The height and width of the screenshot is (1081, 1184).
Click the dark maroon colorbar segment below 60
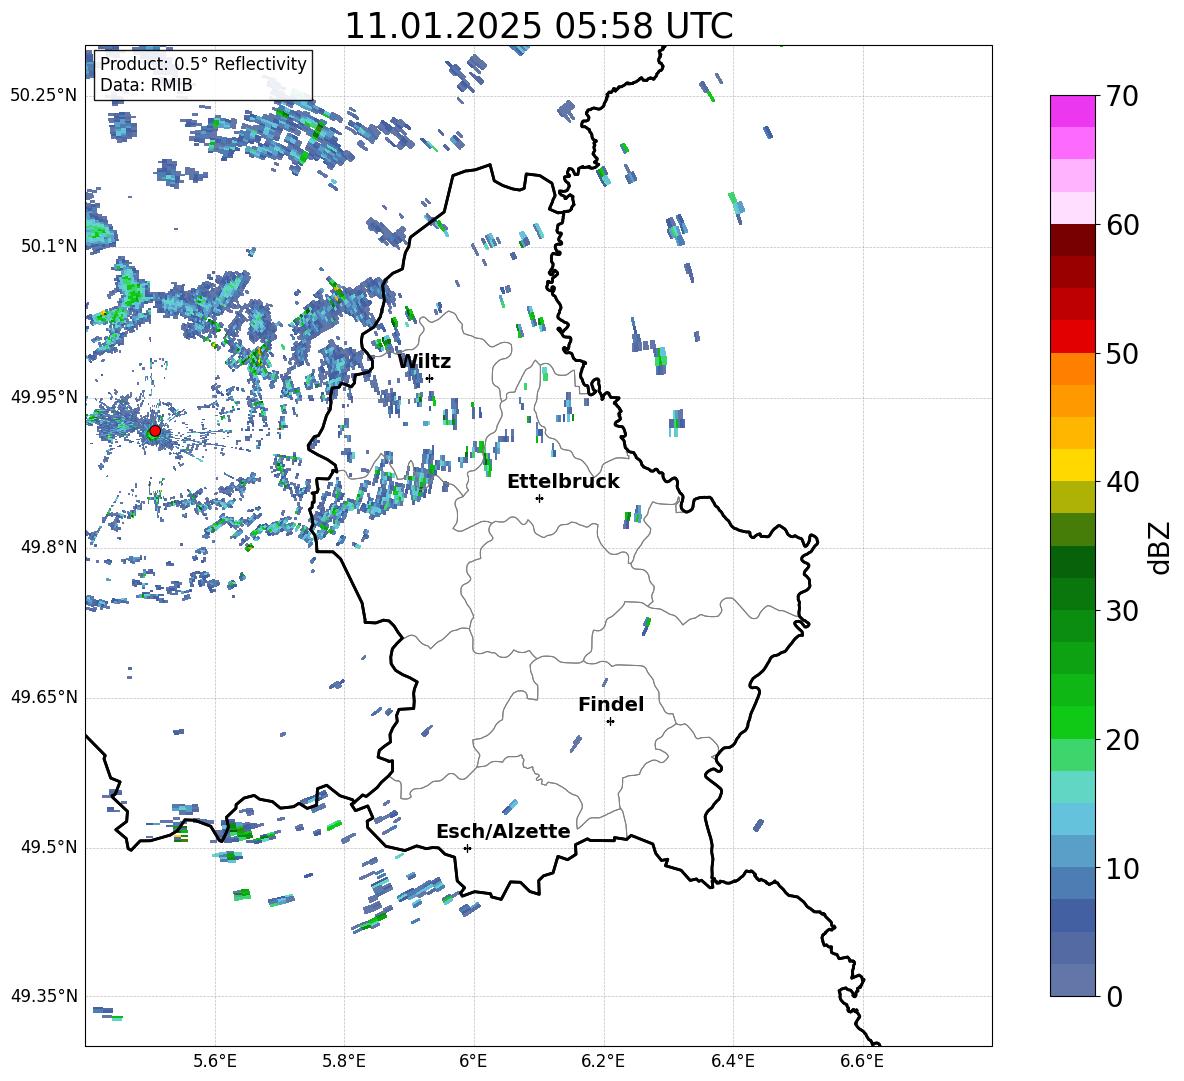[1073, 240]
